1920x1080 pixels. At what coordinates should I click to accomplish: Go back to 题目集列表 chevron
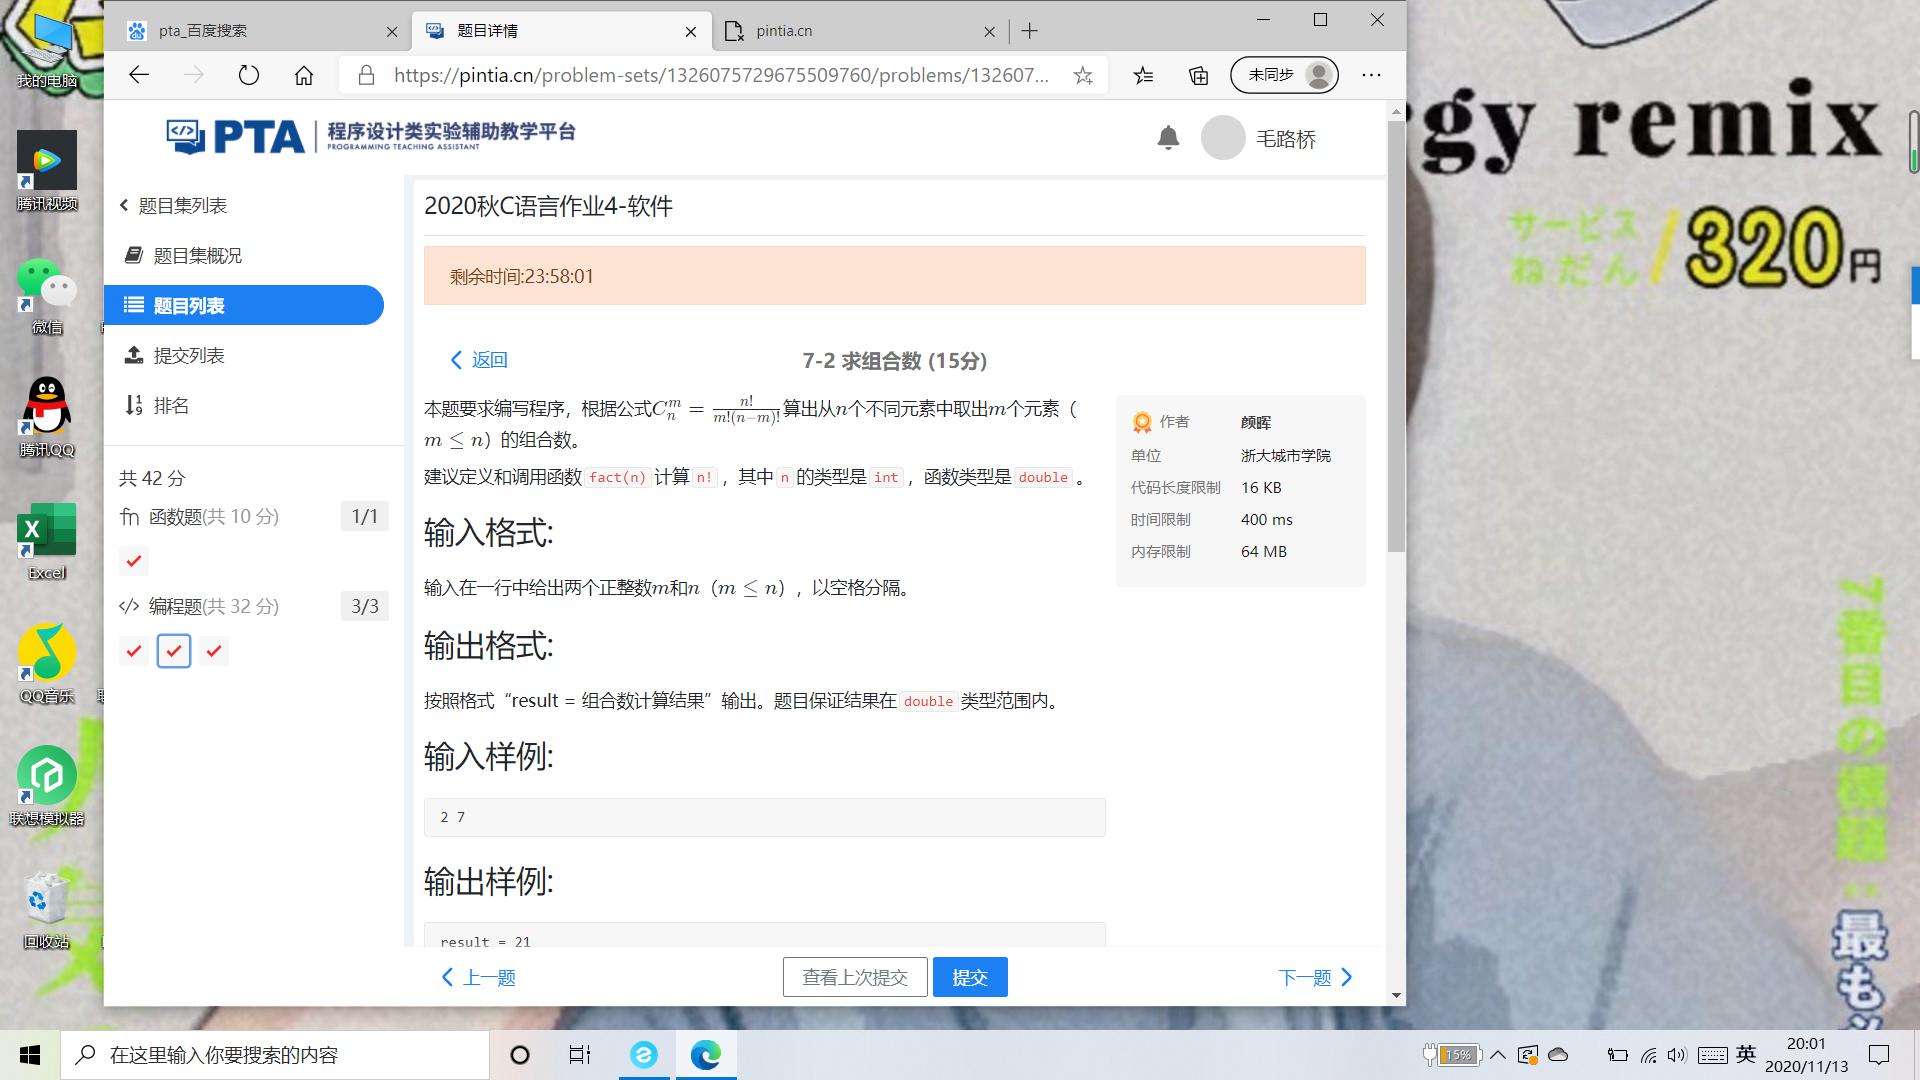[125, 205]
